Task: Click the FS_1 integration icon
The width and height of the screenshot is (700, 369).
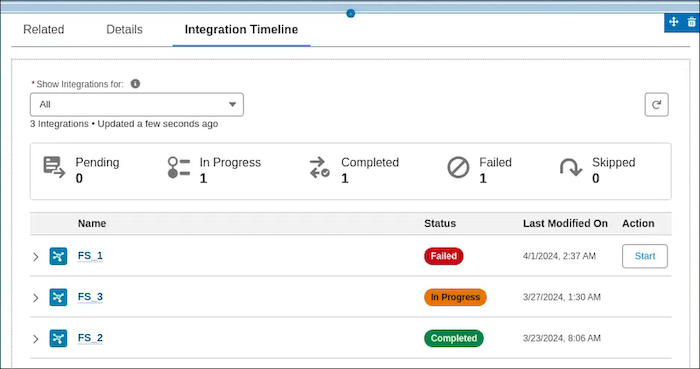Action: [58, 256]
